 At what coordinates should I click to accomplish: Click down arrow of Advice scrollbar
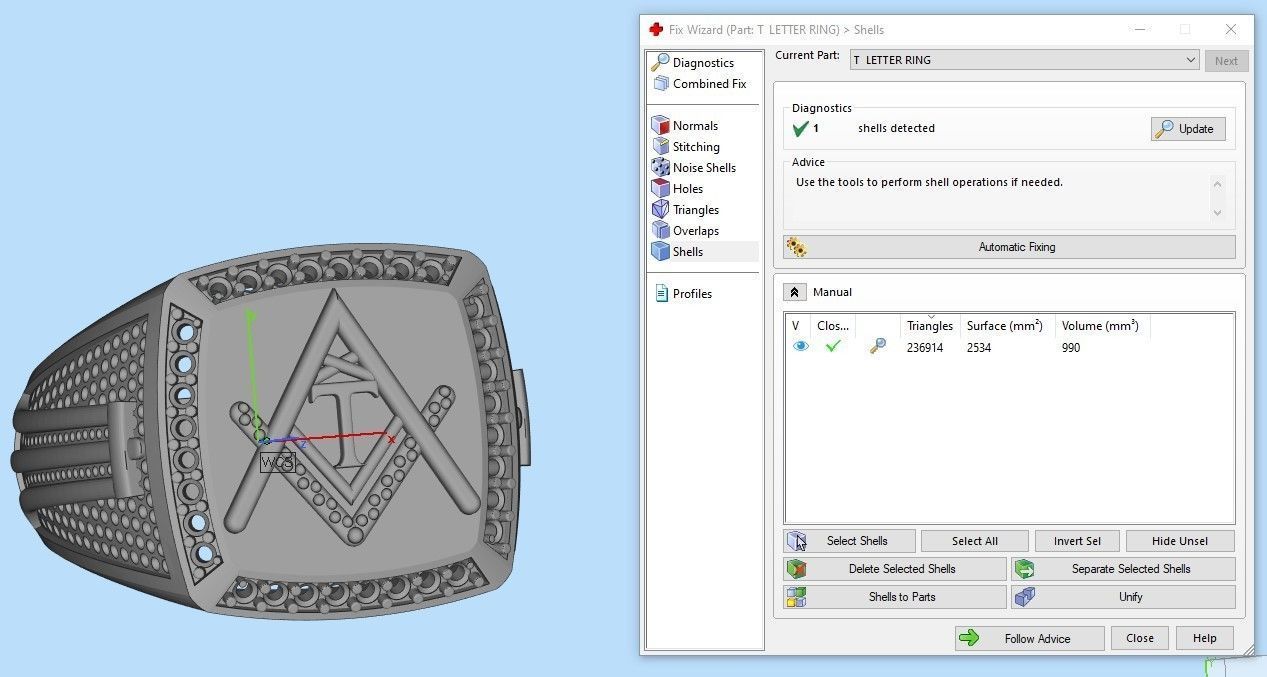coord(1217,212)
